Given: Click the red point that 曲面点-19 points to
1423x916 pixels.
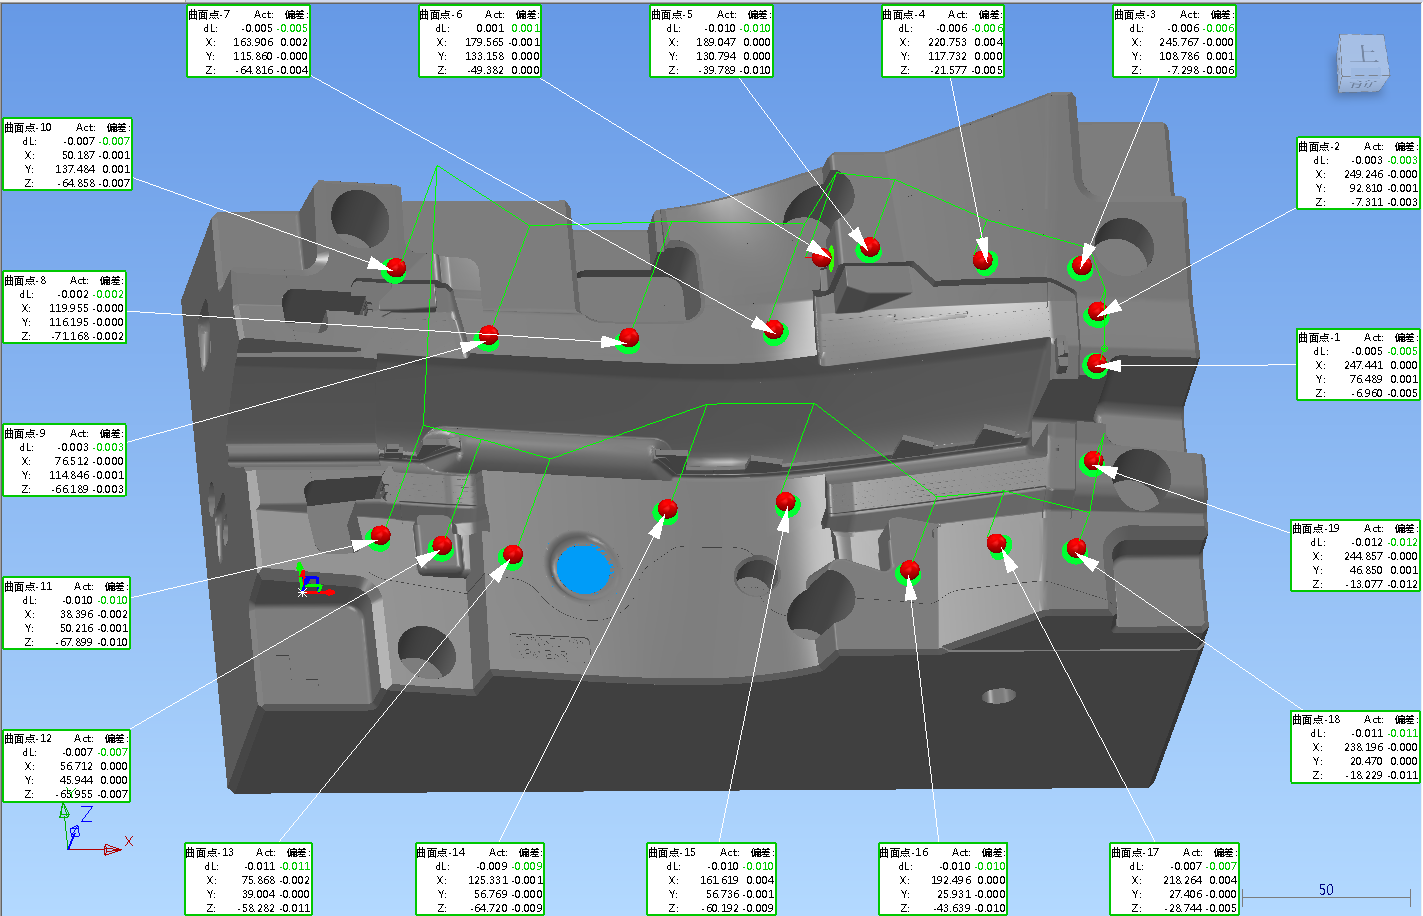Looking at the screenshot, I should [x=1092, y=460].
